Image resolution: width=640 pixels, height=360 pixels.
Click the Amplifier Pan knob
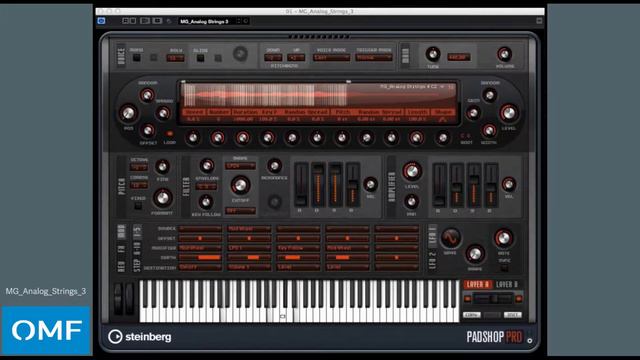pos(411,201)
